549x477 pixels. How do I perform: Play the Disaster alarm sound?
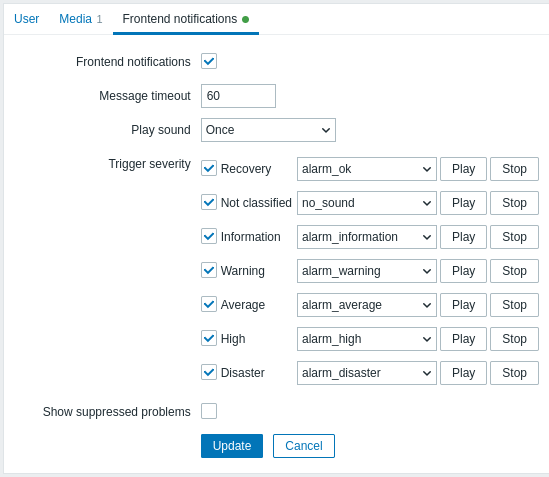pos(463,373)
